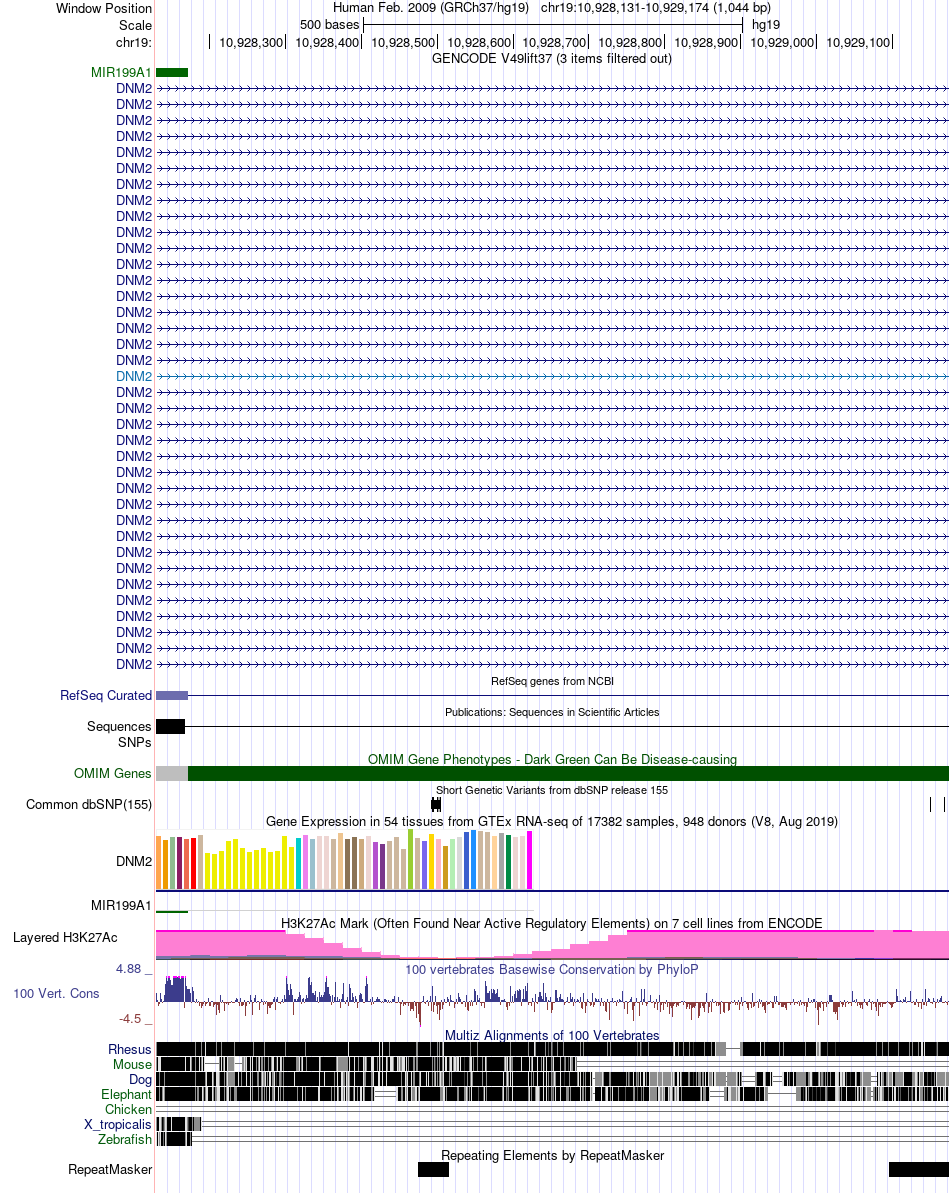
Task: Click the RefSeq Curated exon block
Action: click(x=172, y=695)
